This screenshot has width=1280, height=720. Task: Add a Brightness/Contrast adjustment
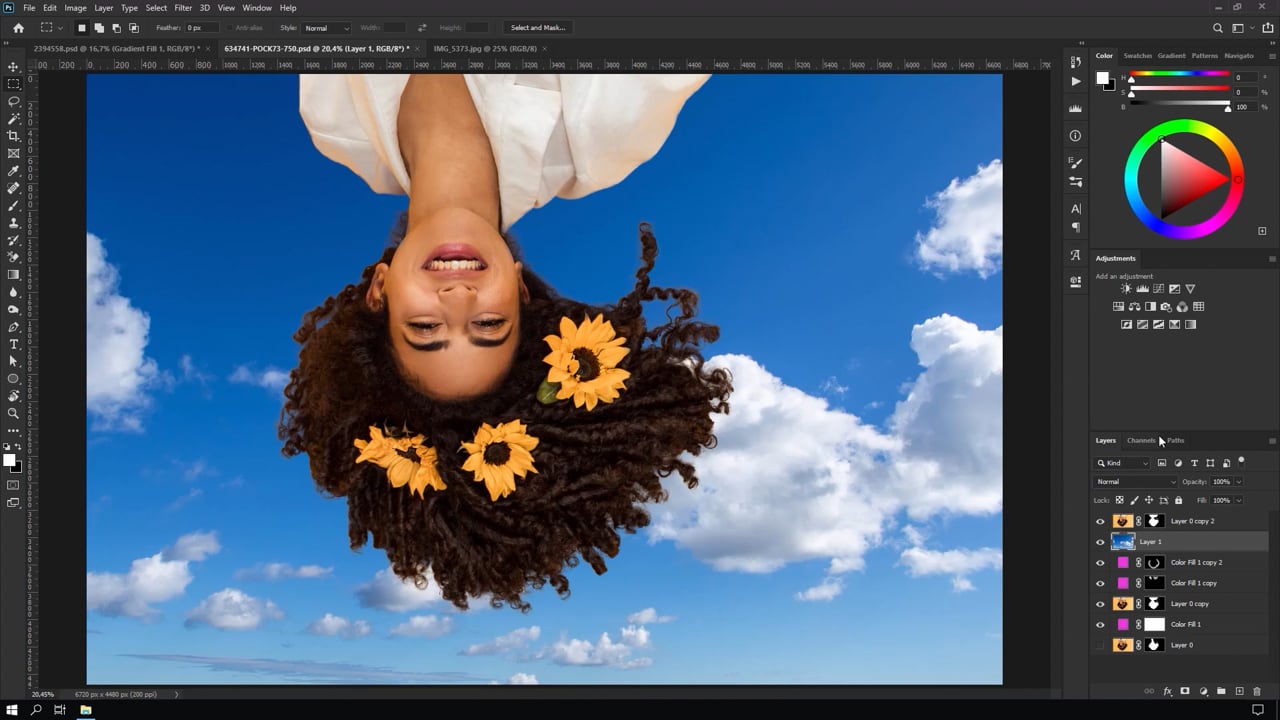click(x=1126, y=289)
